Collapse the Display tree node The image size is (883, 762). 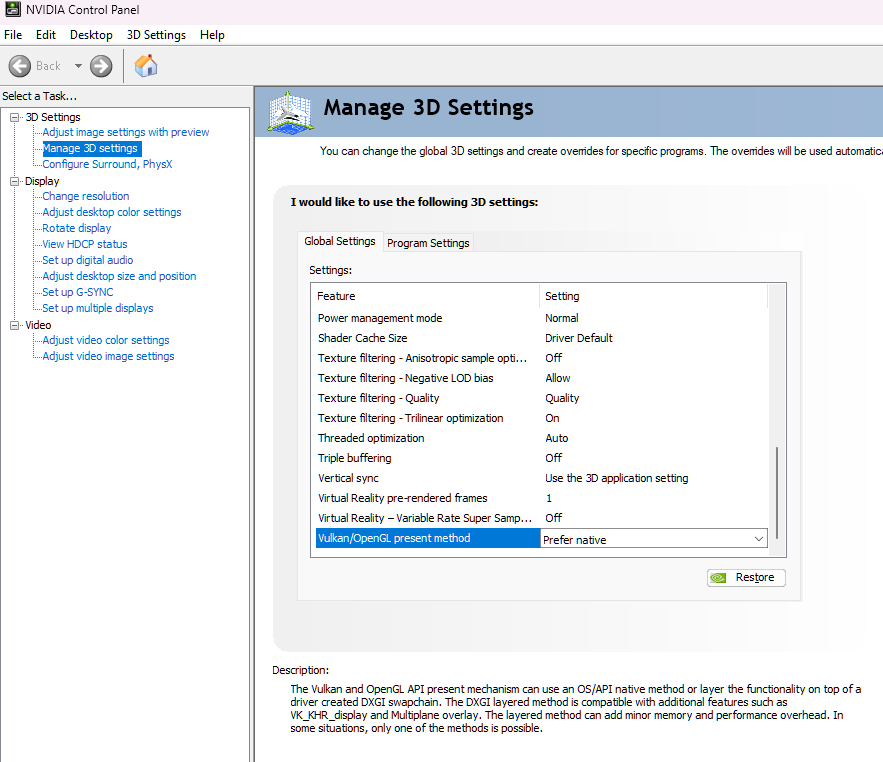coord(15,181)
